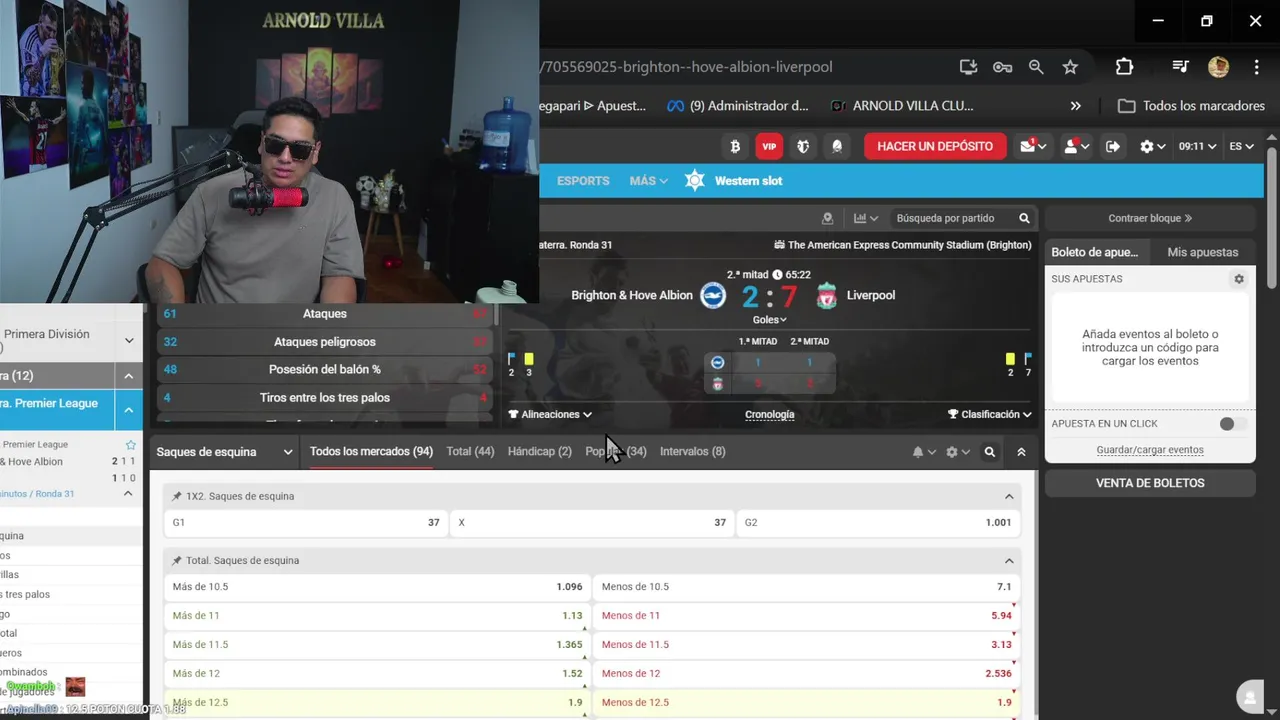1280x720 pixels.
Task: Expand the Clasificación dropdown
Action: point(990,414)
